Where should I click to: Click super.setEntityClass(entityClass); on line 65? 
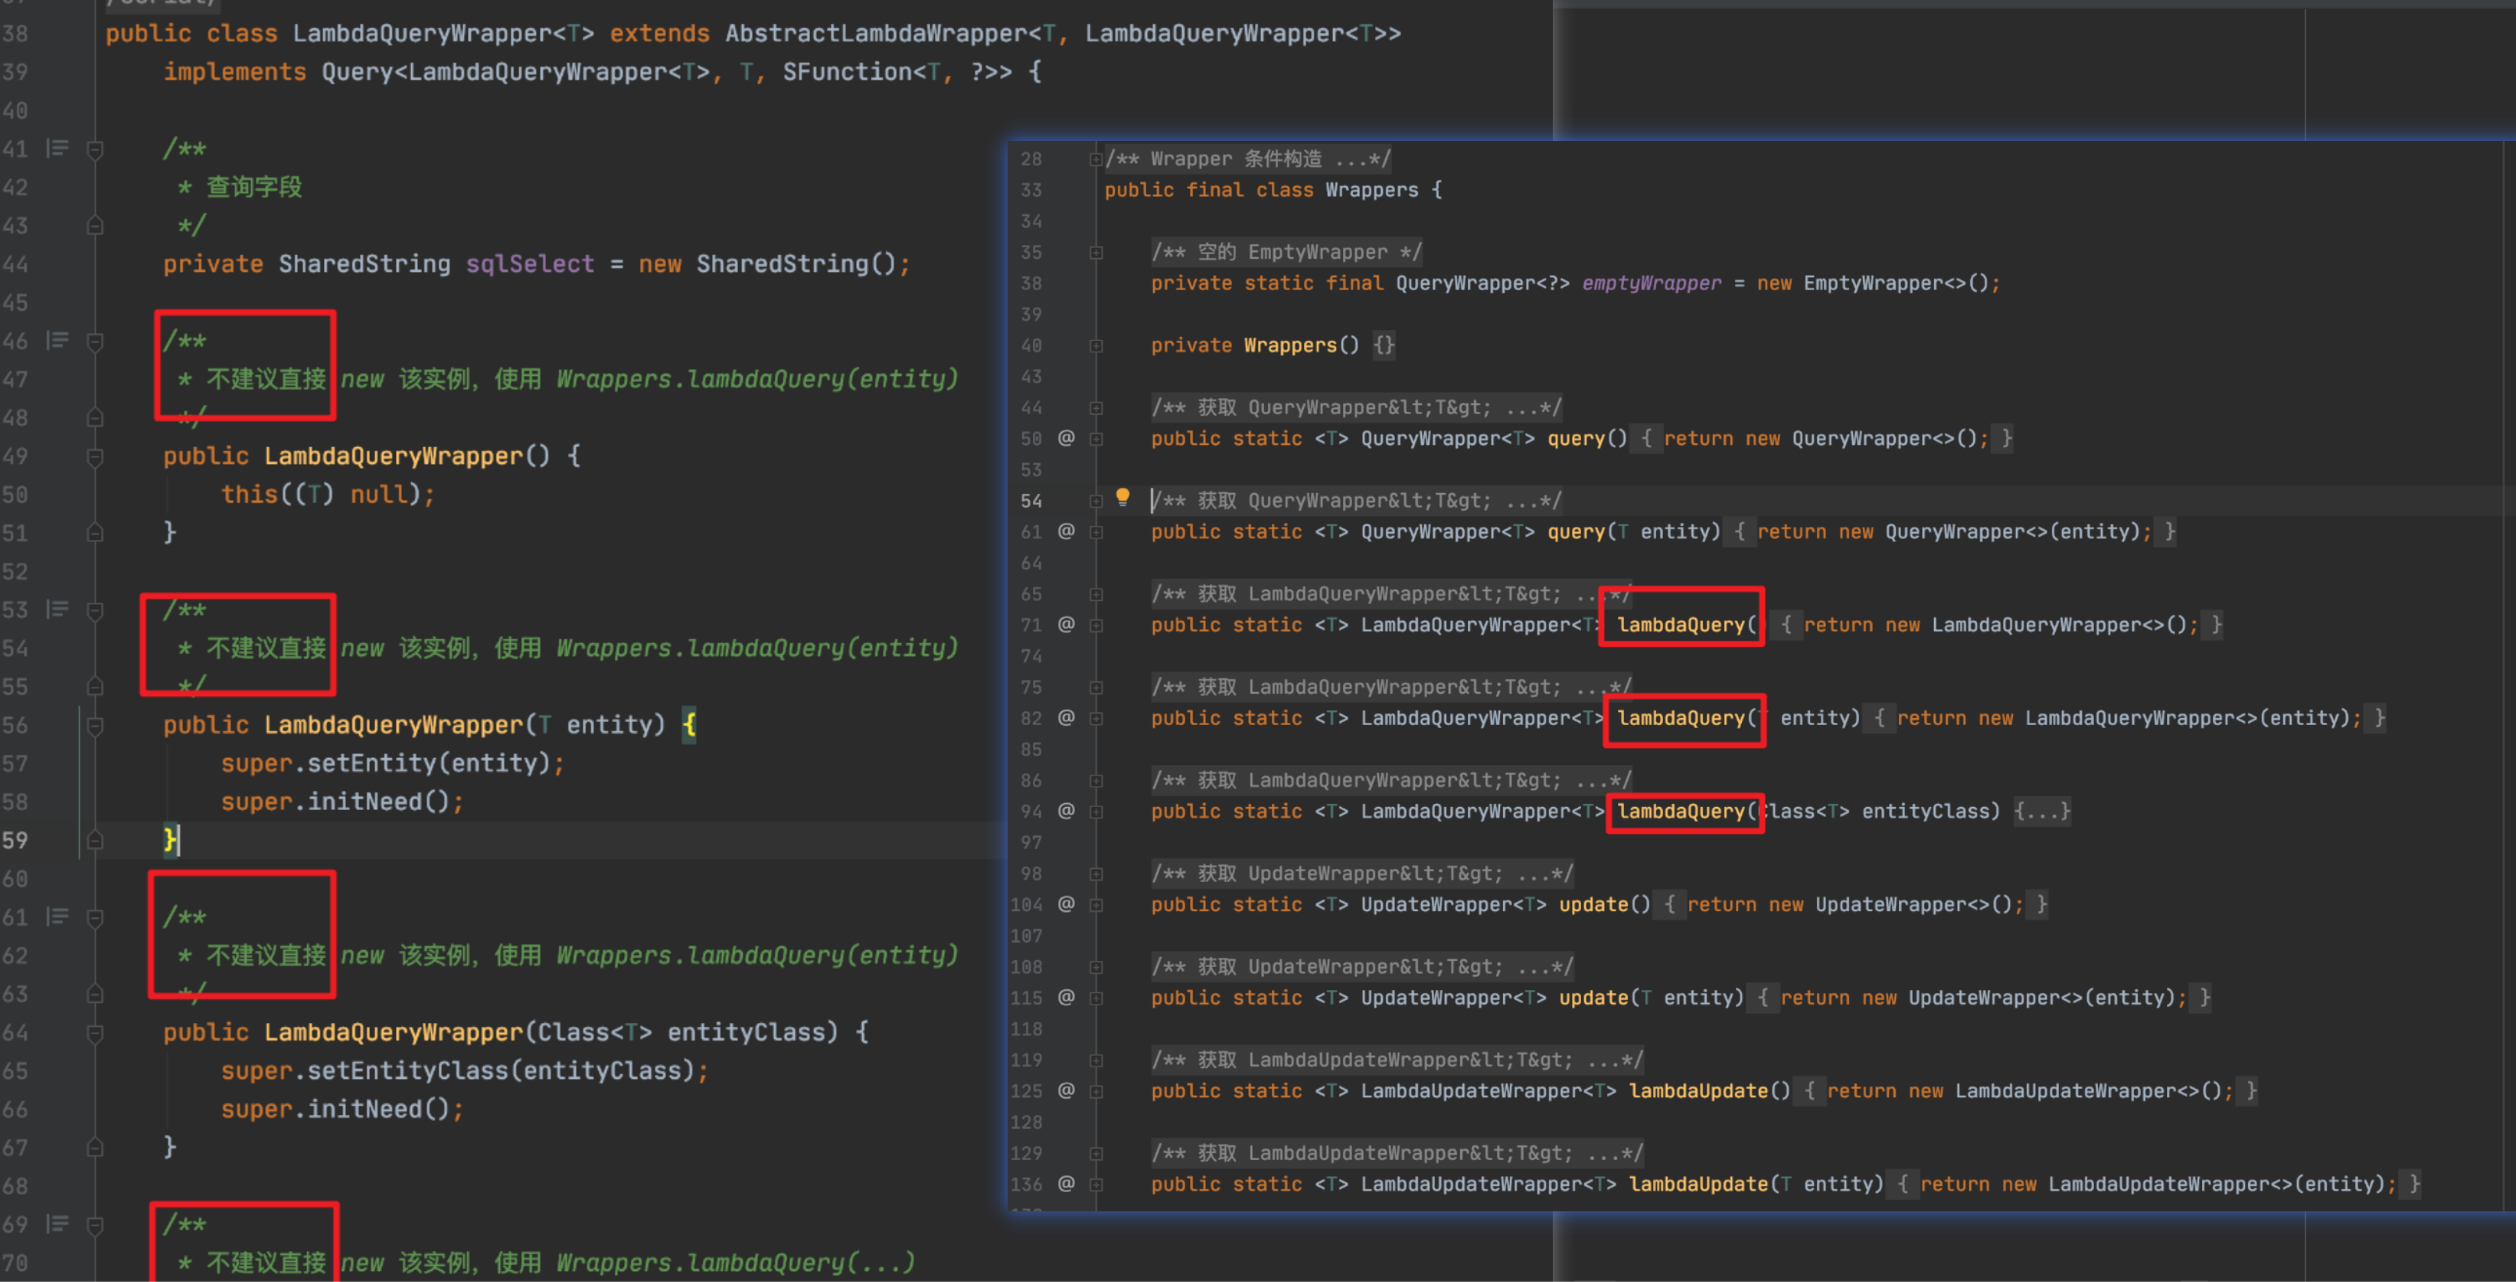pos(465,1071)
